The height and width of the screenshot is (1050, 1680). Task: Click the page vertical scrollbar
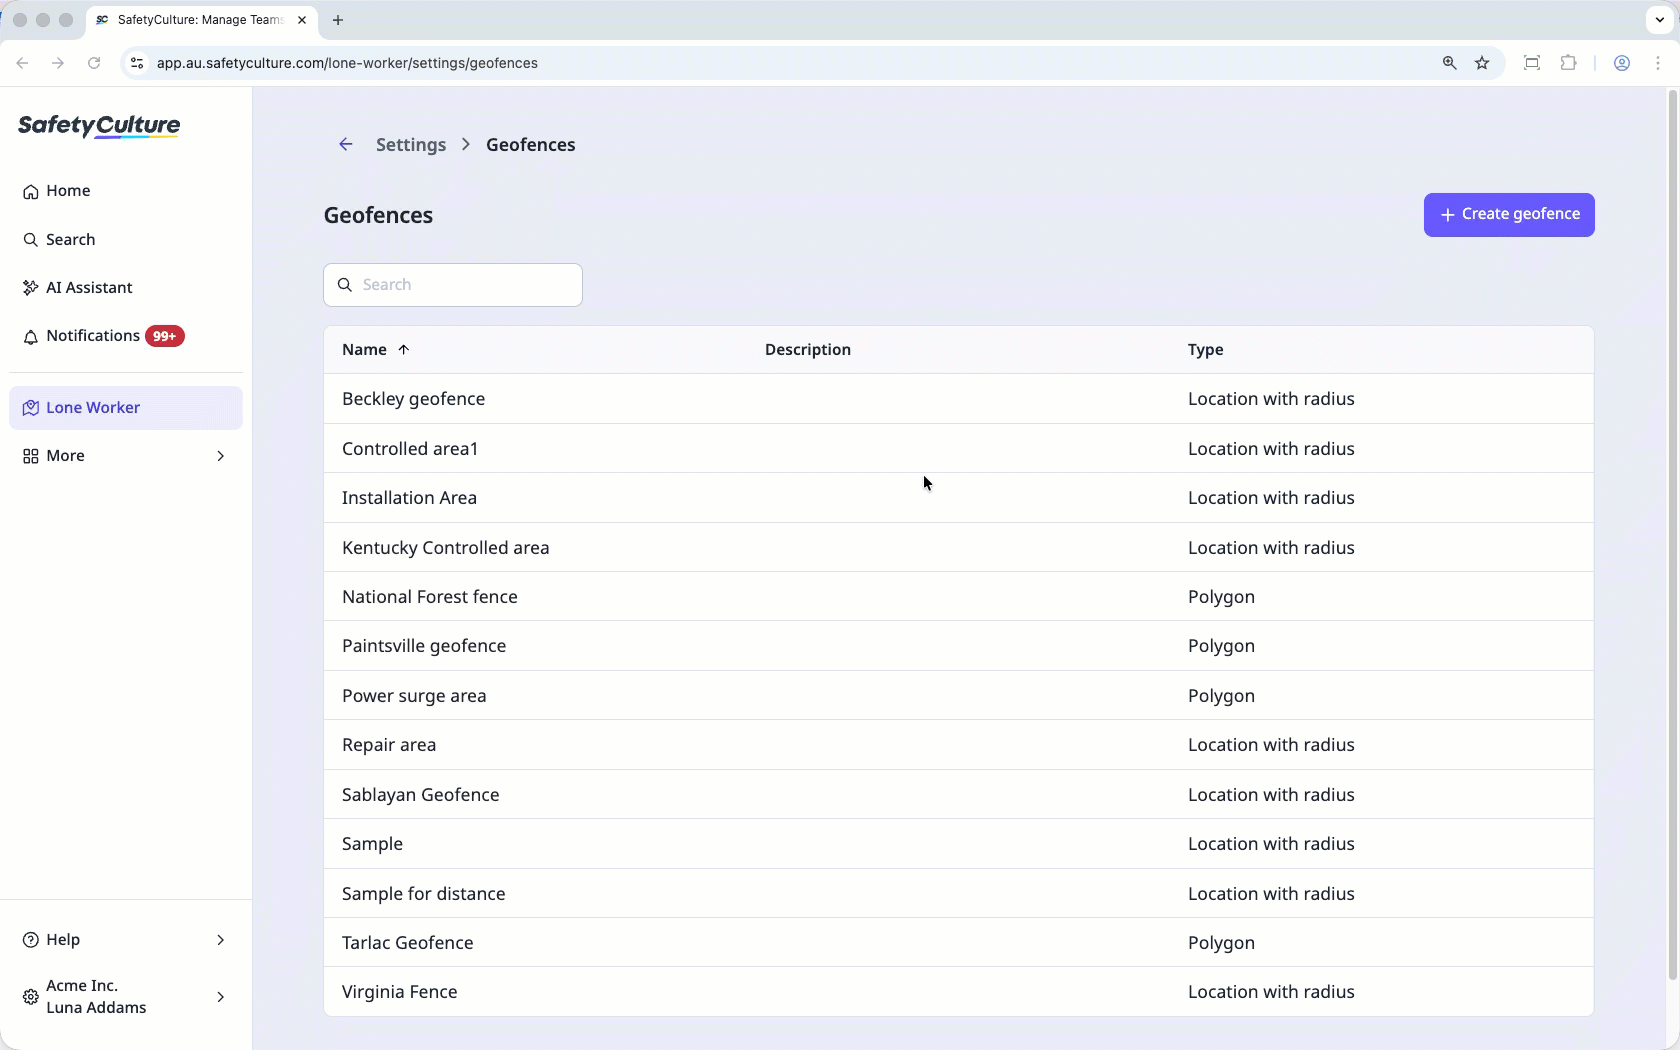(x=1672, y=535)
